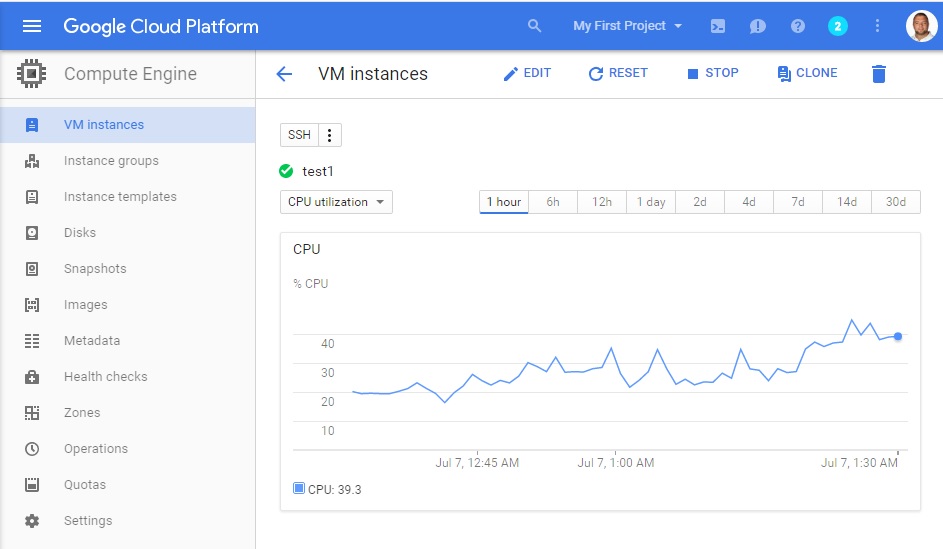Click the Zones sidebar icon

[32, 413]
